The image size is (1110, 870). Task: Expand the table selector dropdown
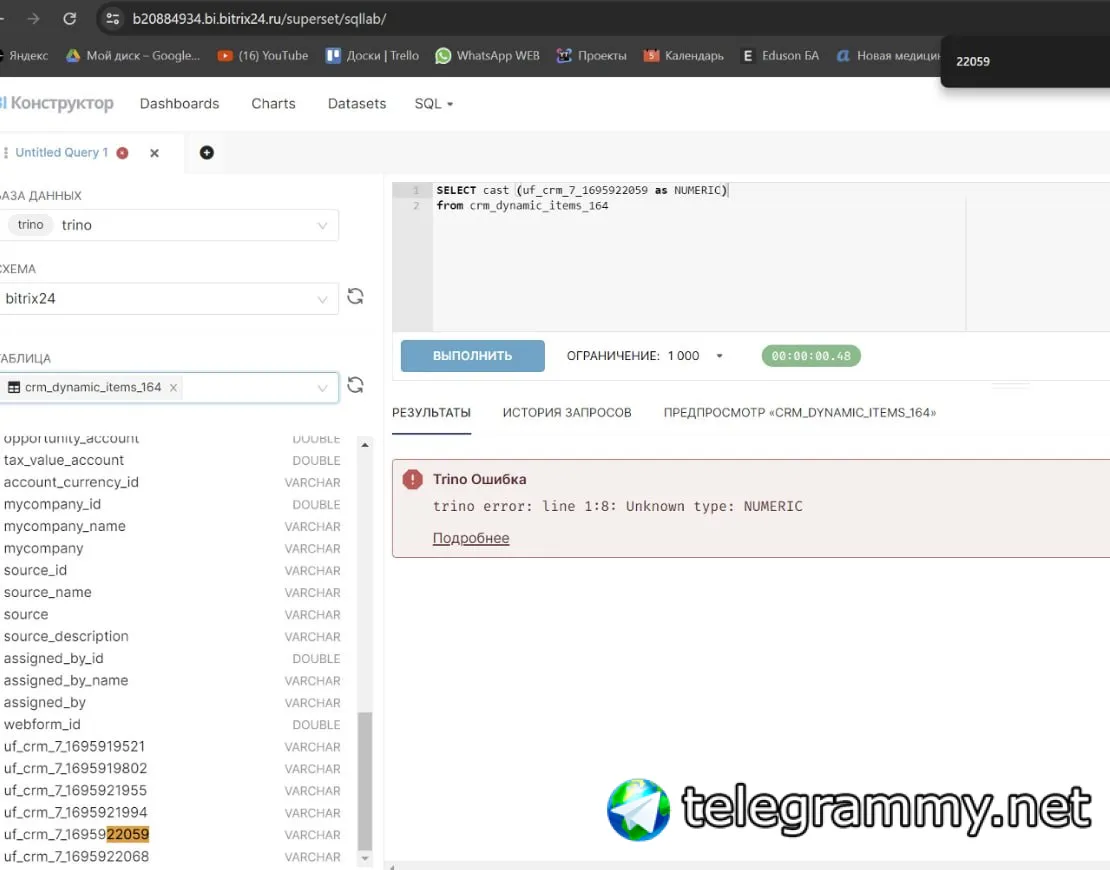322,387
